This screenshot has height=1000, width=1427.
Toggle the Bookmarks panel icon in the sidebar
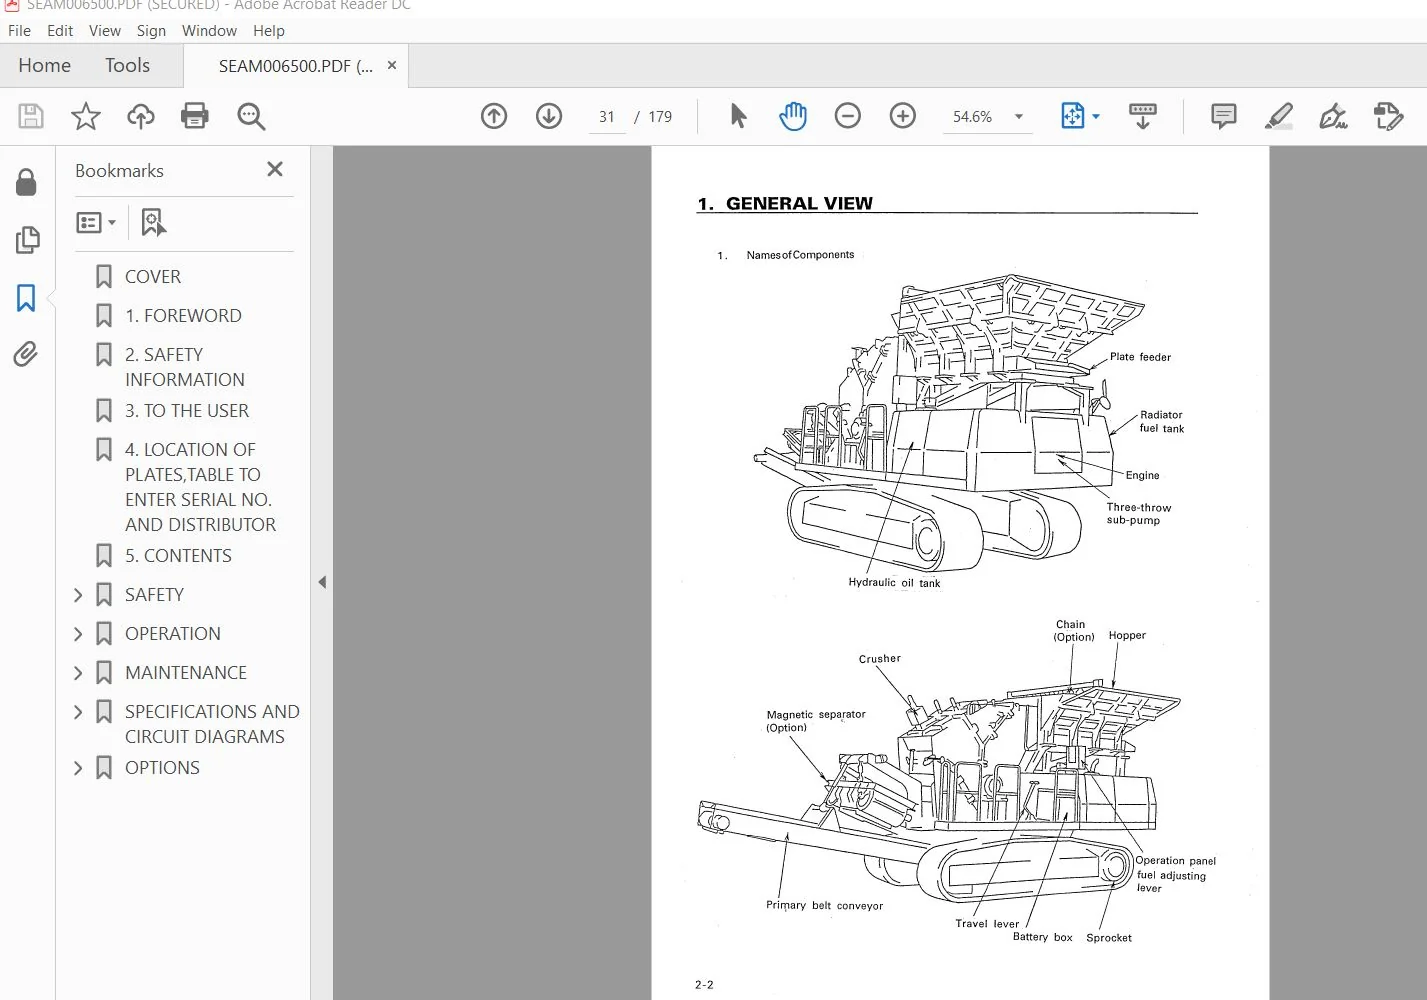[27, 297]
